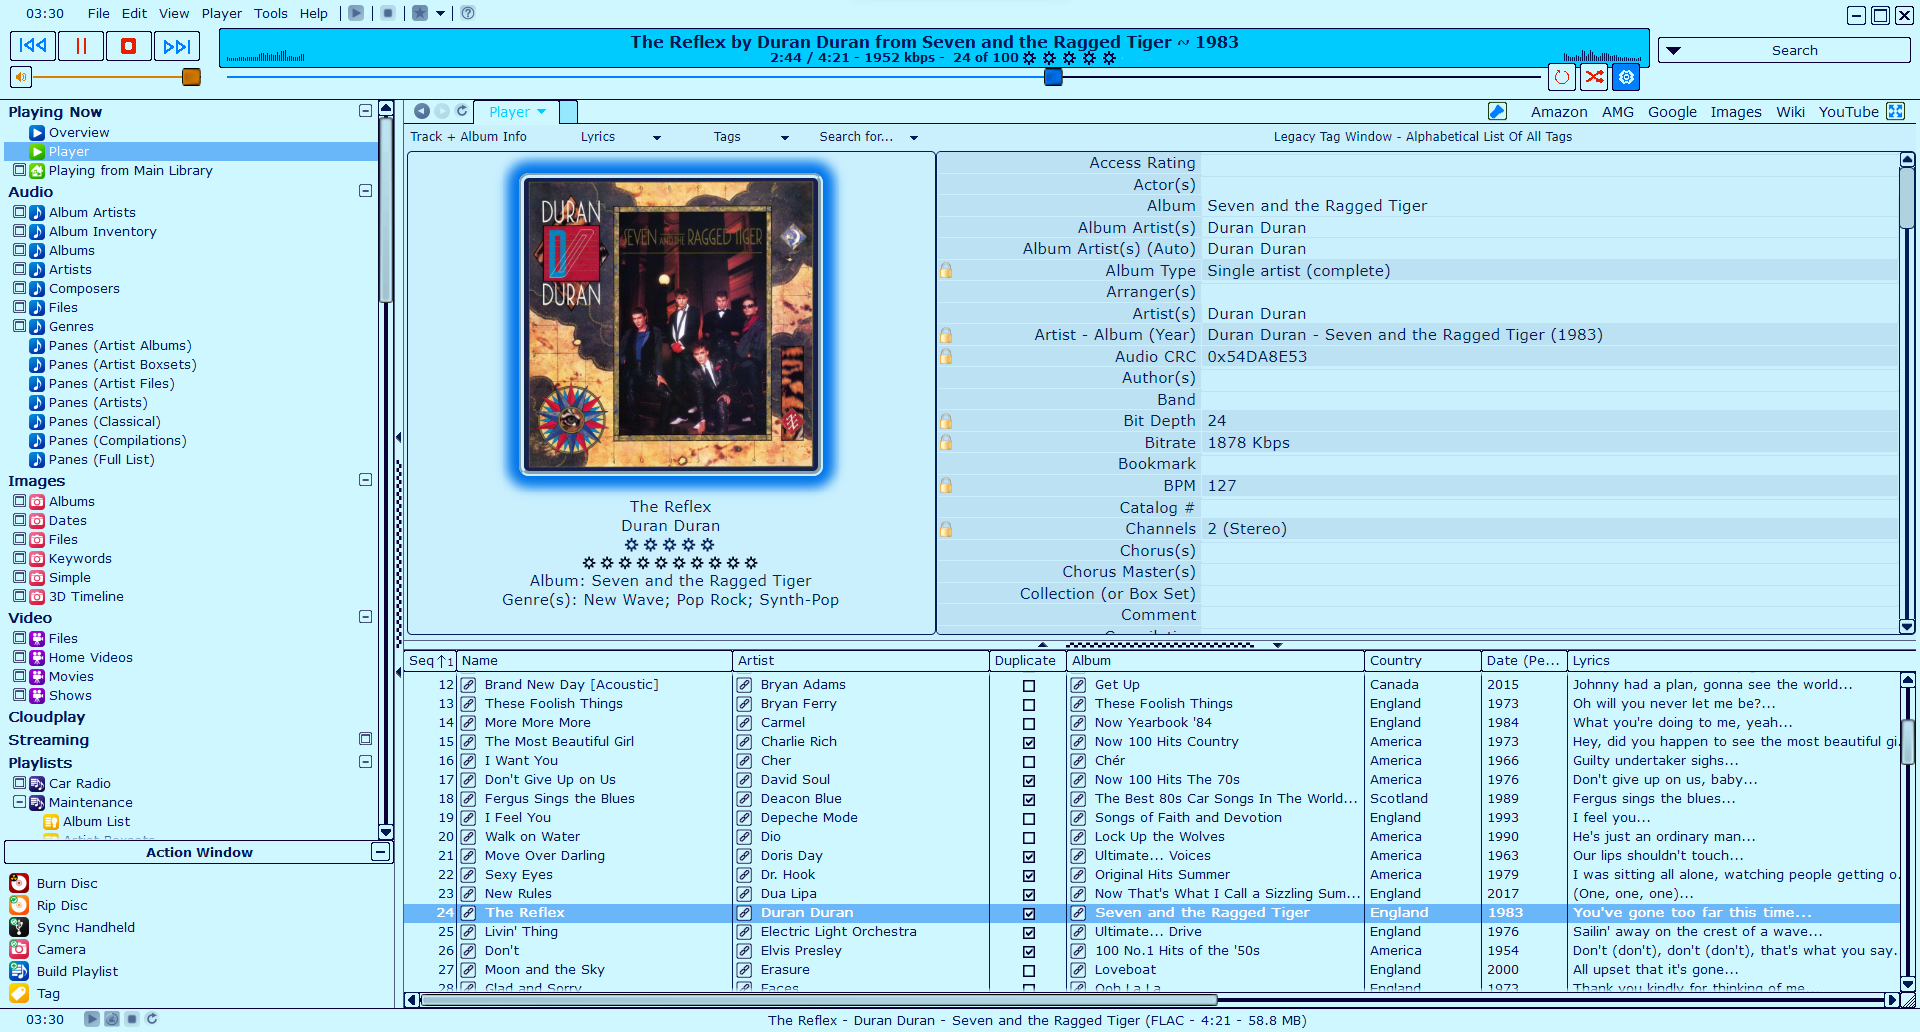Collapse the Playing Now section

365,111
